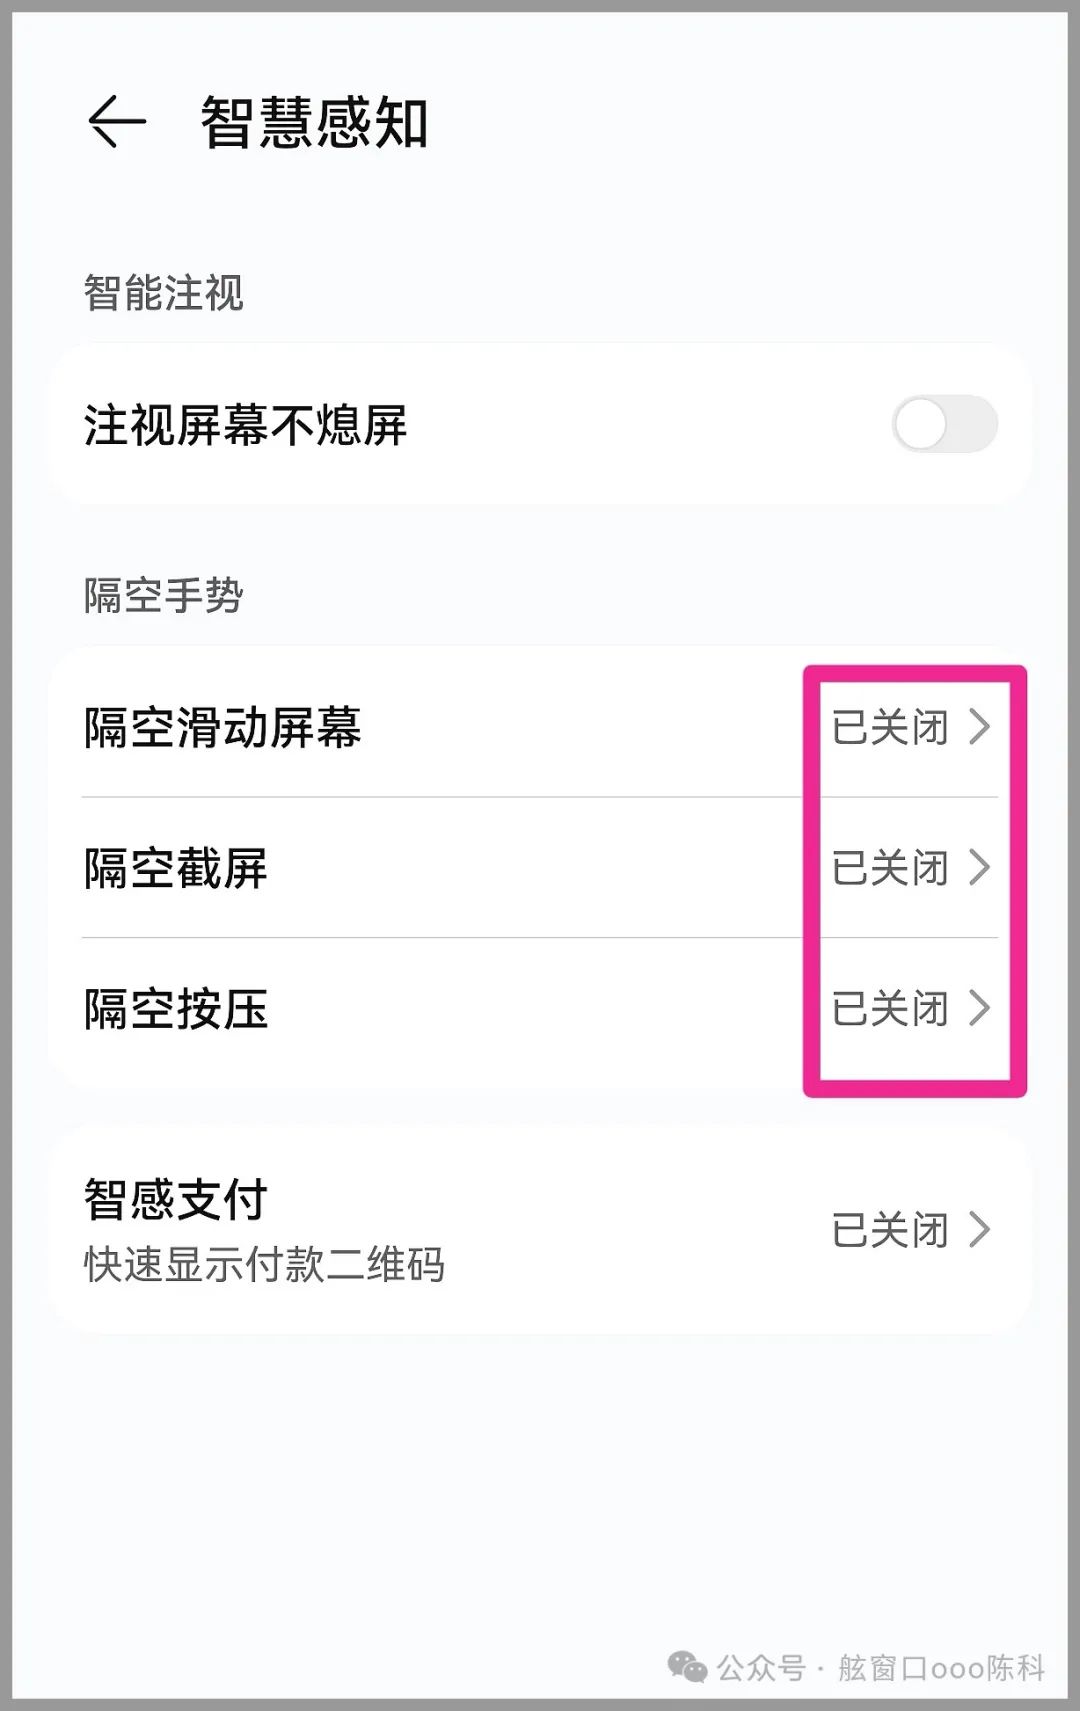1080x1711 pixels.
Task: Click 已关闭 status for 隔空截屏
Action: click(890, 867)
